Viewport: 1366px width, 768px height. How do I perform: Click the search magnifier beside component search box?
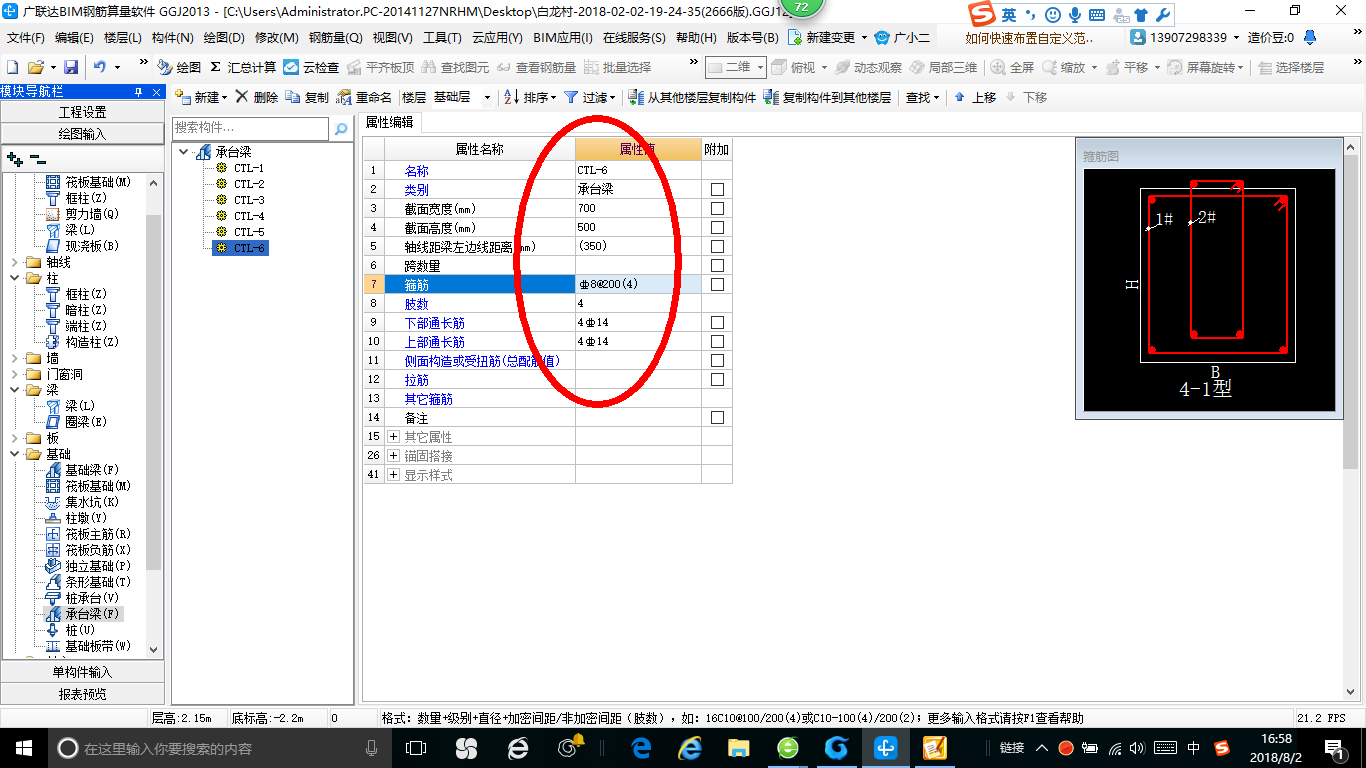point(341,129)
